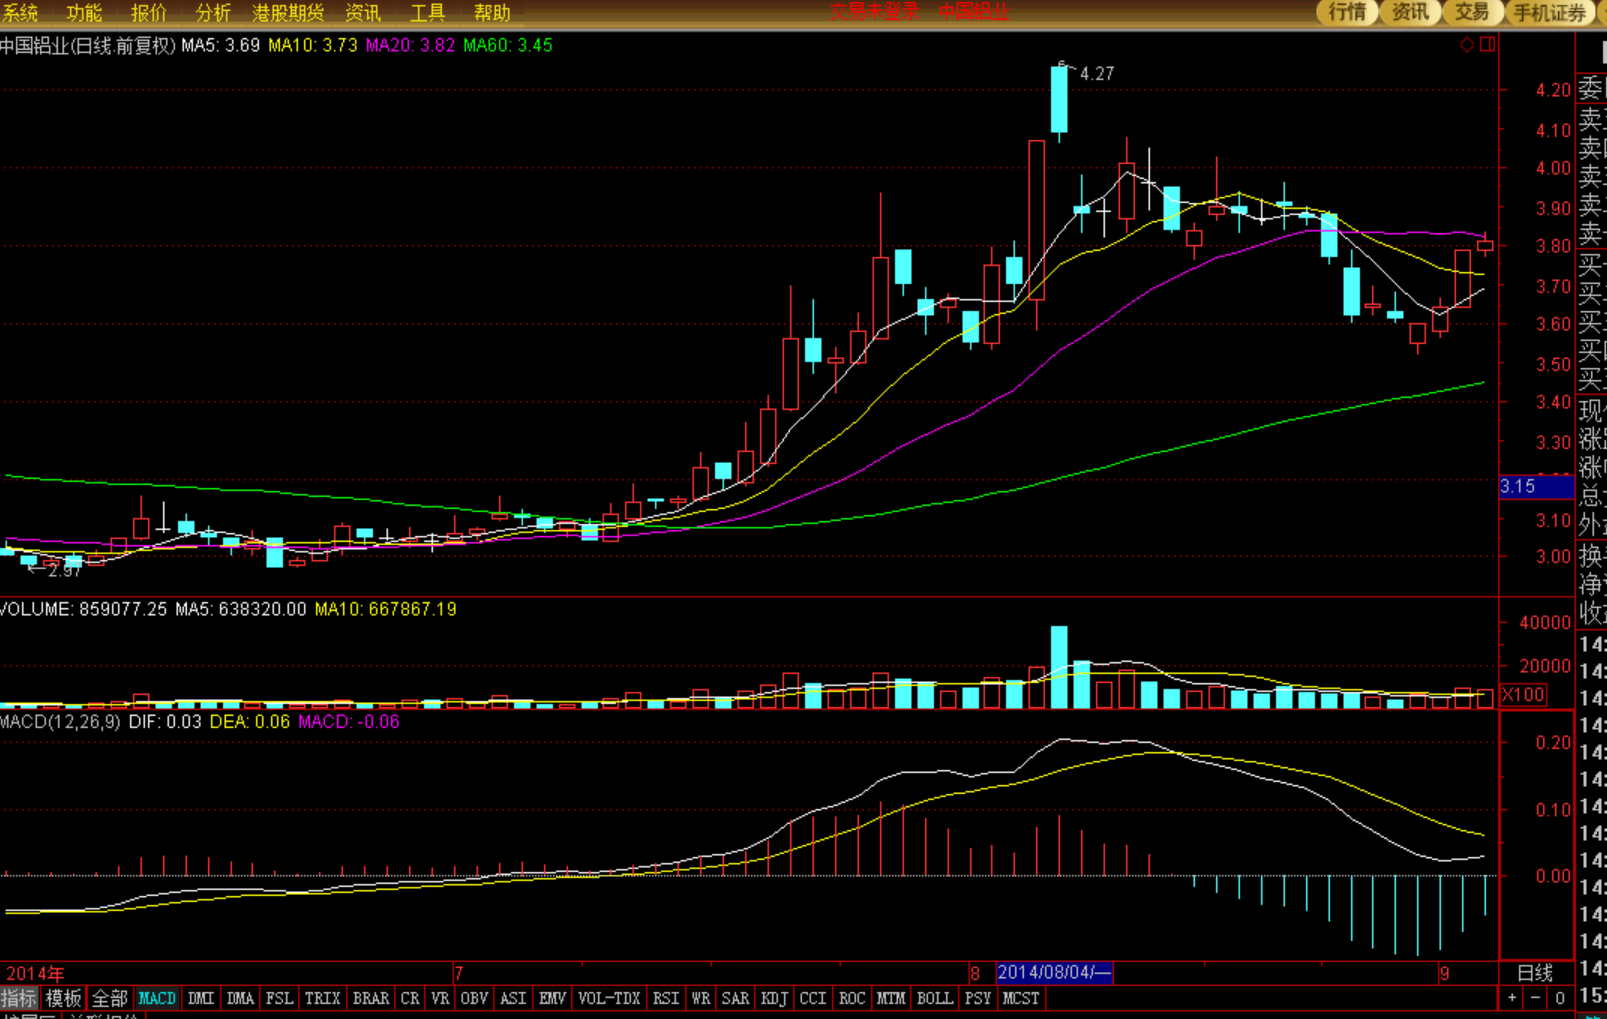Click the highlighted 3.15 price marker
Screen dimensions: 1607x1019
tap(1536, 486)
